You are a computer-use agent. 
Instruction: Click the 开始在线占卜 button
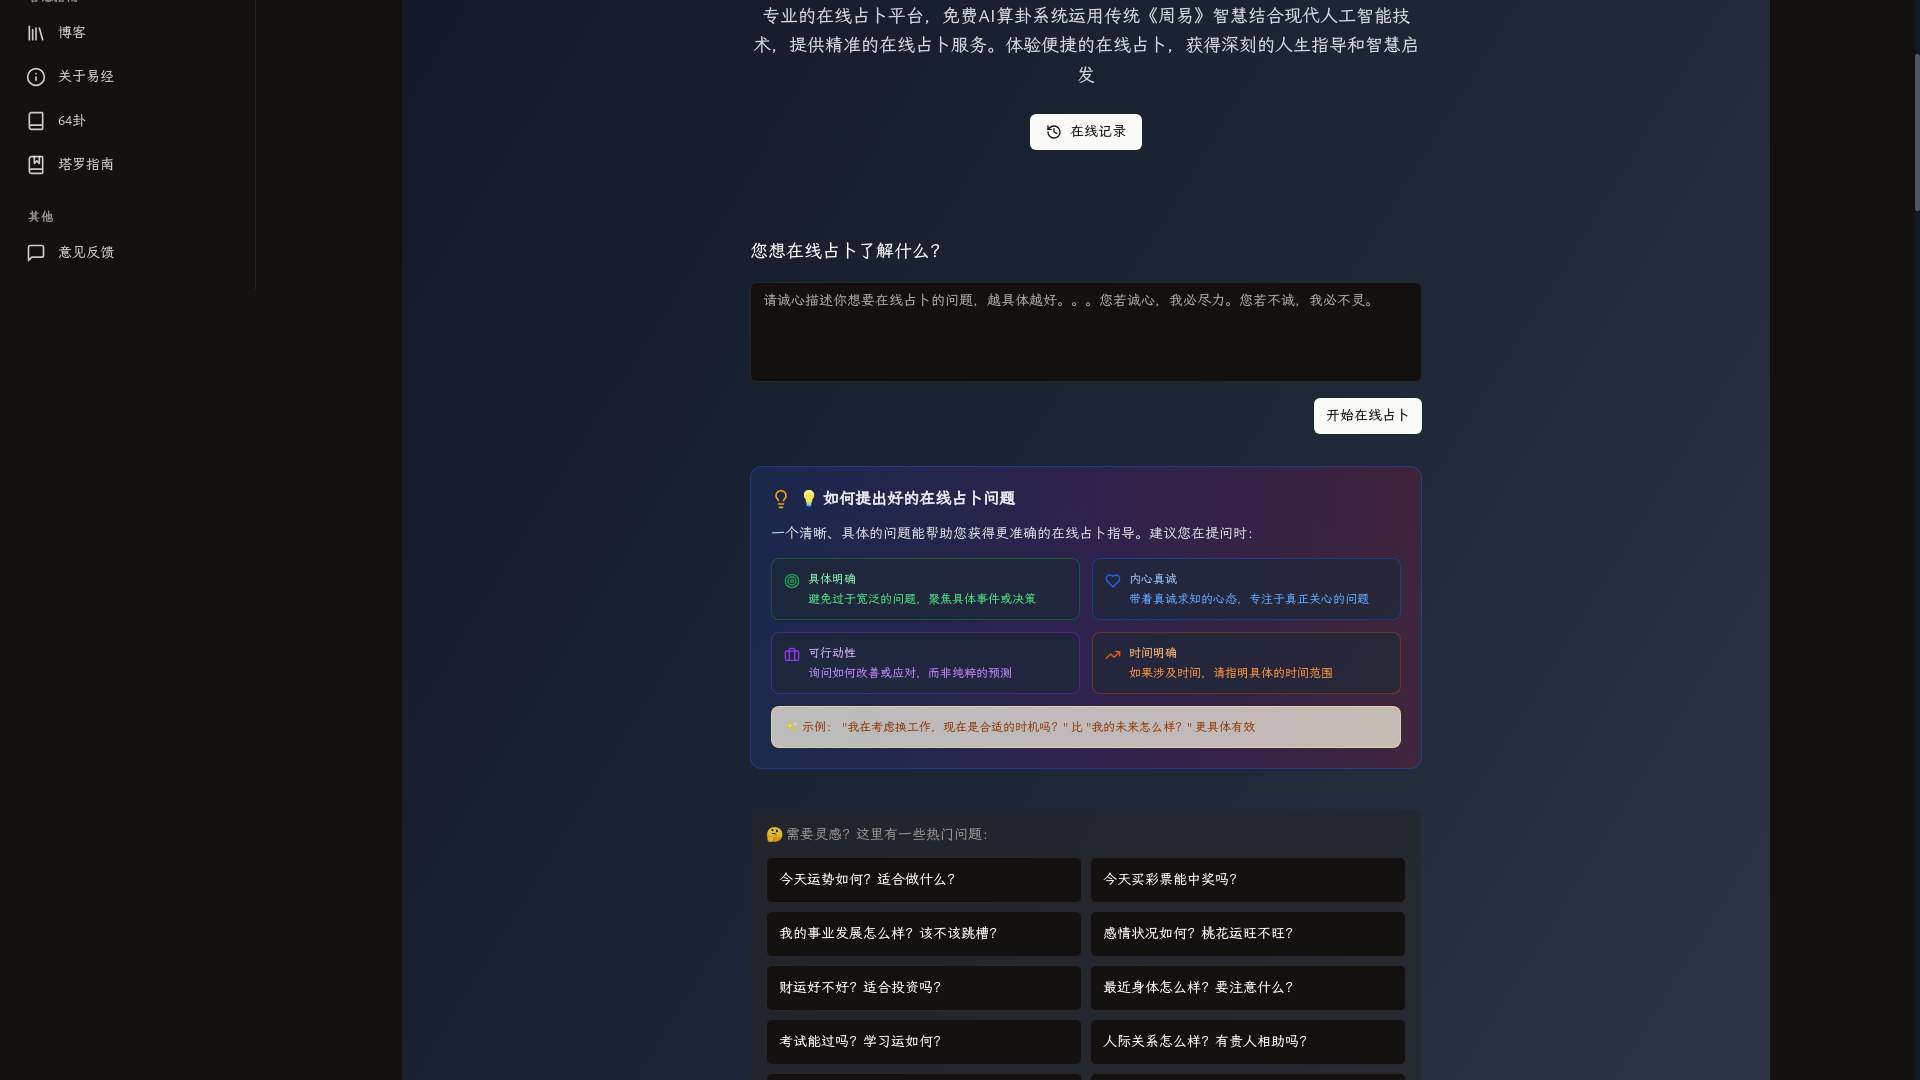point(1368,416)
